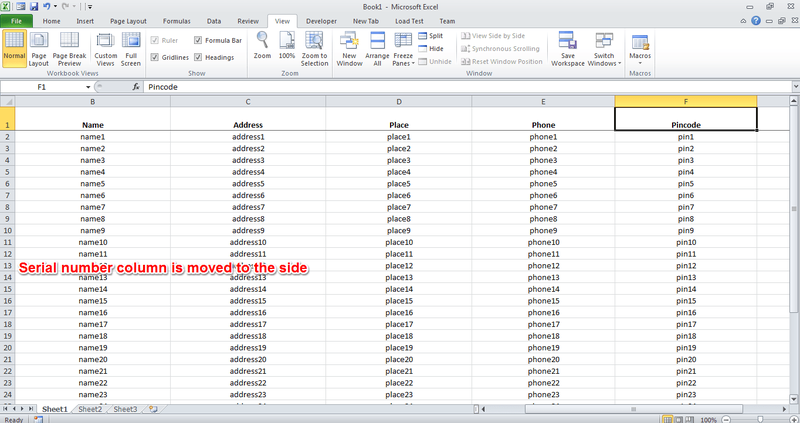The image size is (800, 423).
Task: Switch to Sheet3 tab
Action: [x=125, y=409]
